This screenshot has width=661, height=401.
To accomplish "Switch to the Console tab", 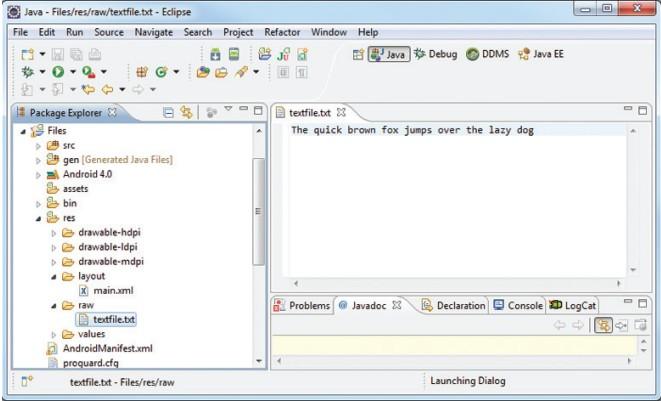I will pyautogui.click(x=518, y=305).
